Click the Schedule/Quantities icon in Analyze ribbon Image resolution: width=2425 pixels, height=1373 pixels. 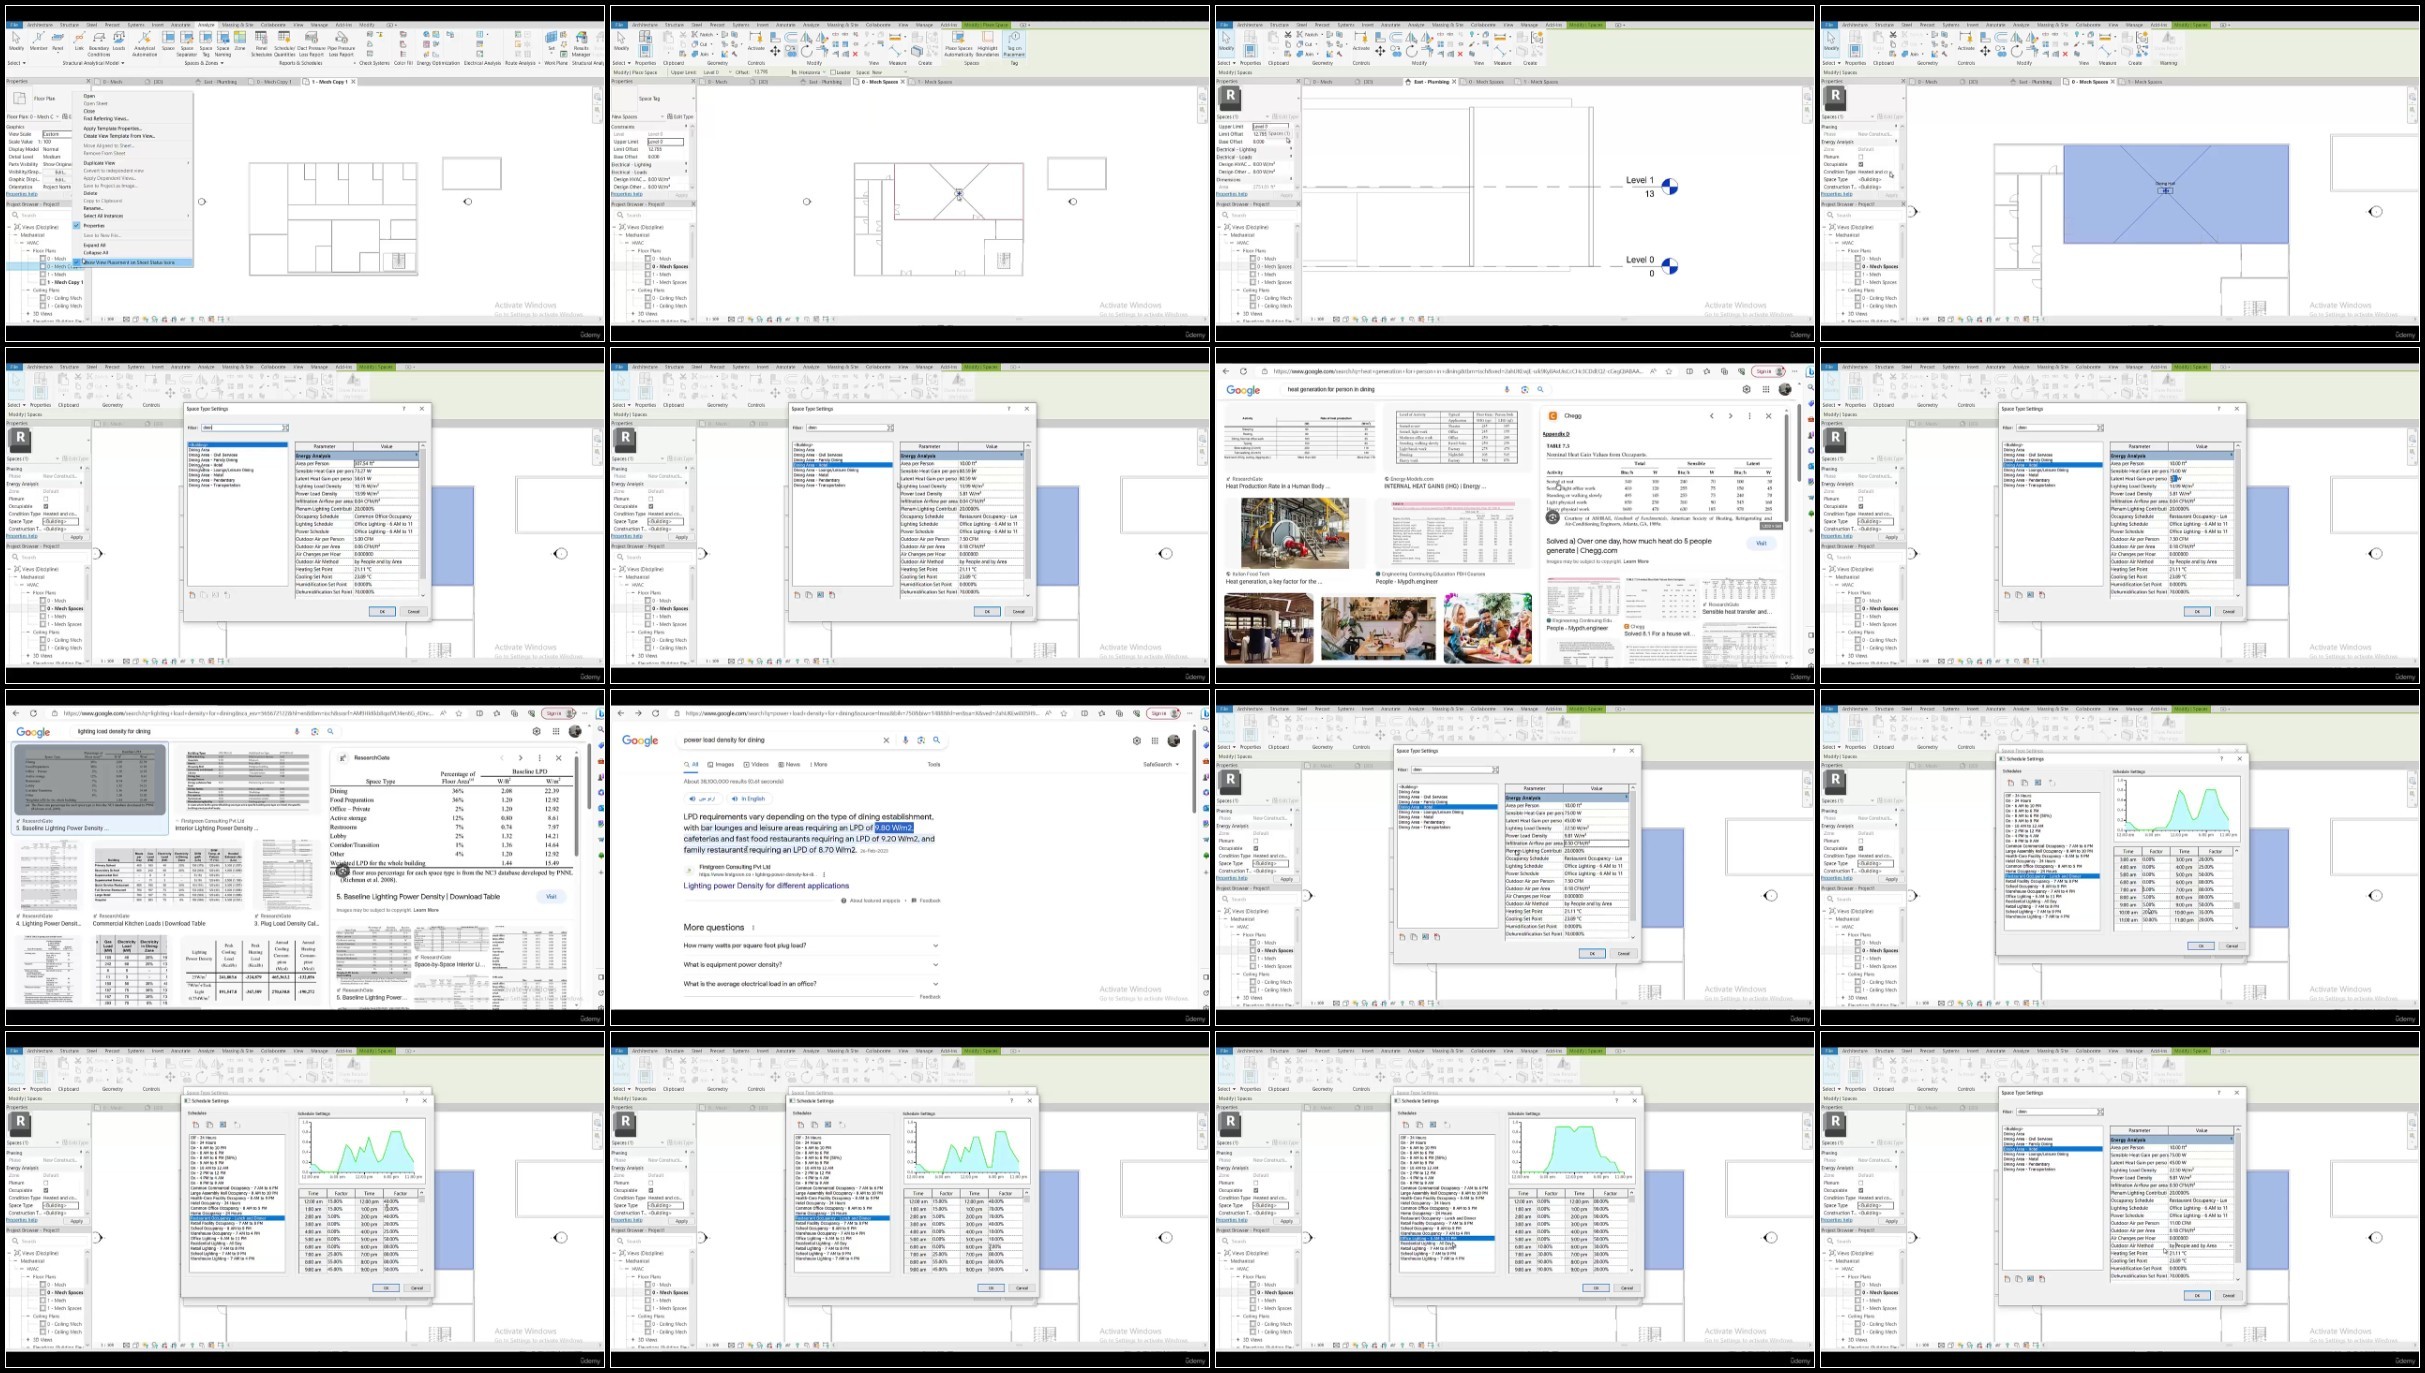(285, 43)
